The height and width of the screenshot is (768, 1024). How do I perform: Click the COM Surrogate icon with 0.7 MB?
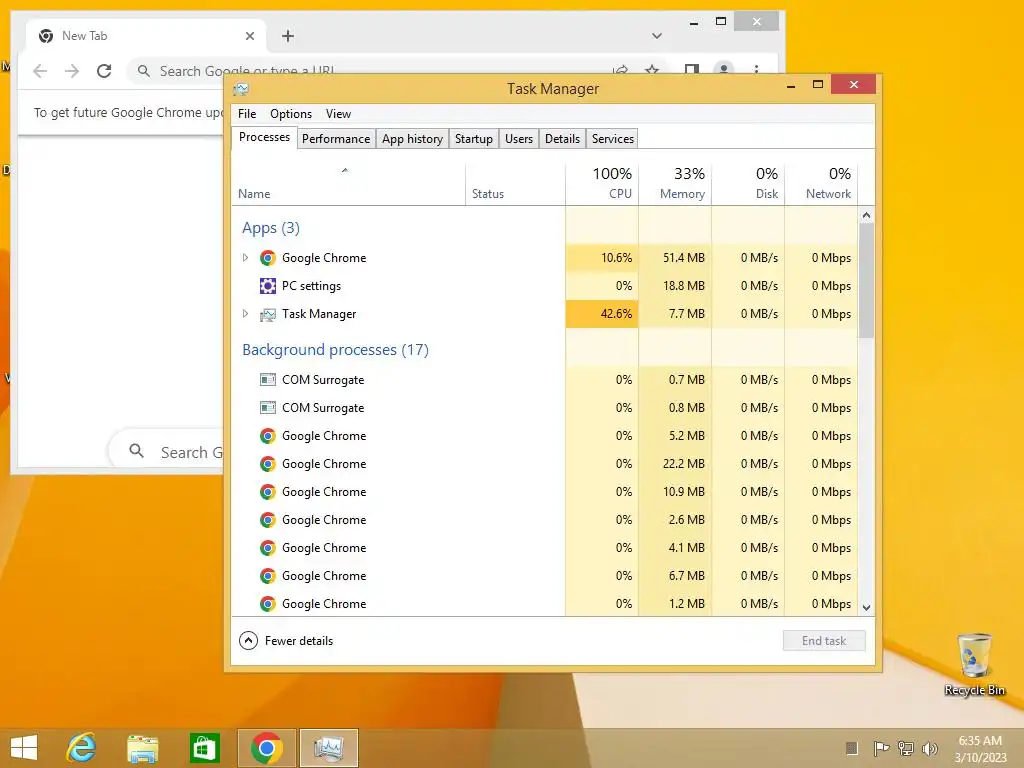tap(267, 379)
